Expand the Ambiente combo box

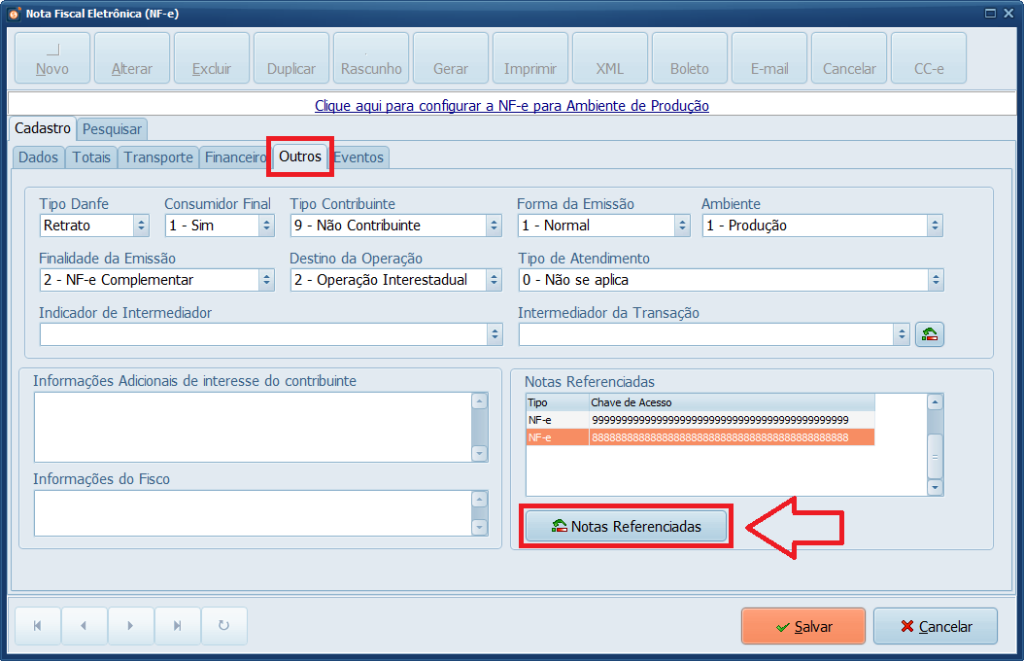coord(934,226)
